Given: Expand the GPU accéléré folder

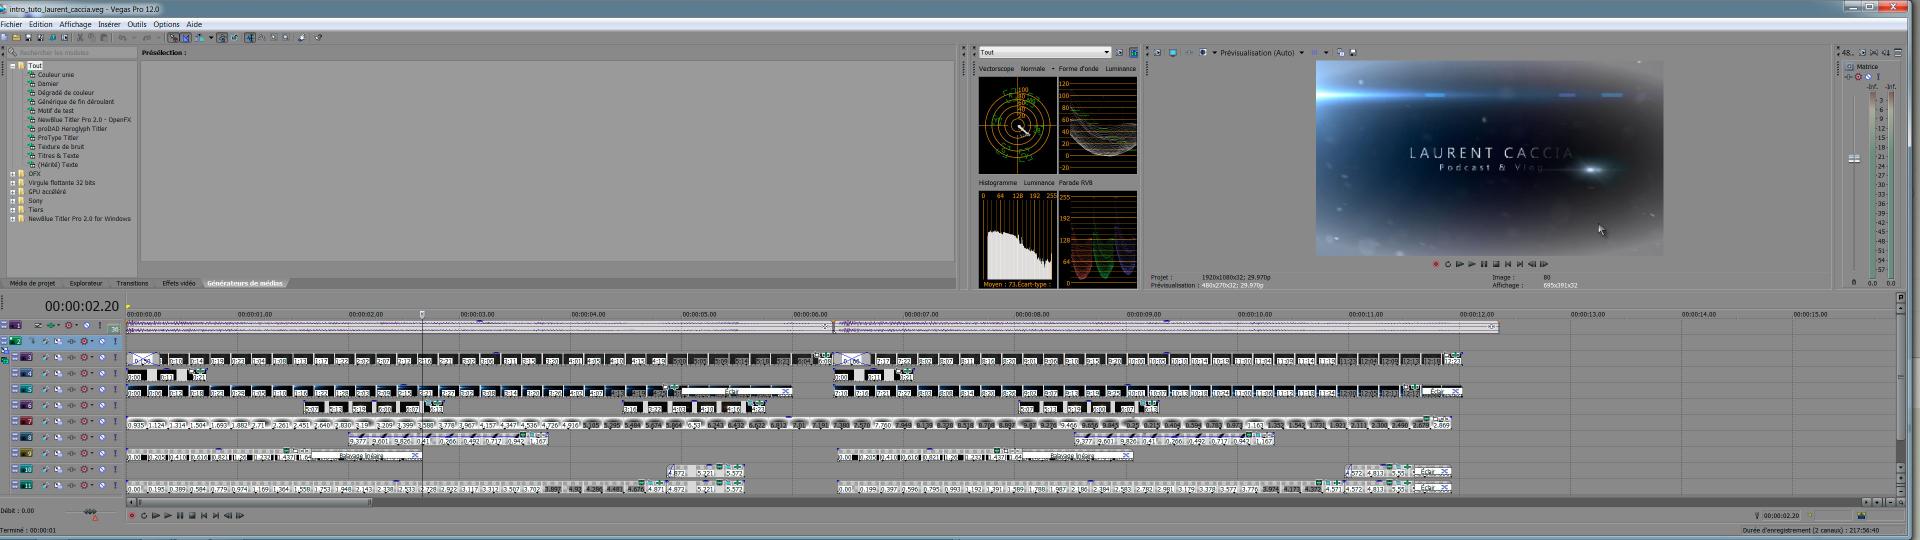Looking at the screenshot, I should tap(12, 192).
